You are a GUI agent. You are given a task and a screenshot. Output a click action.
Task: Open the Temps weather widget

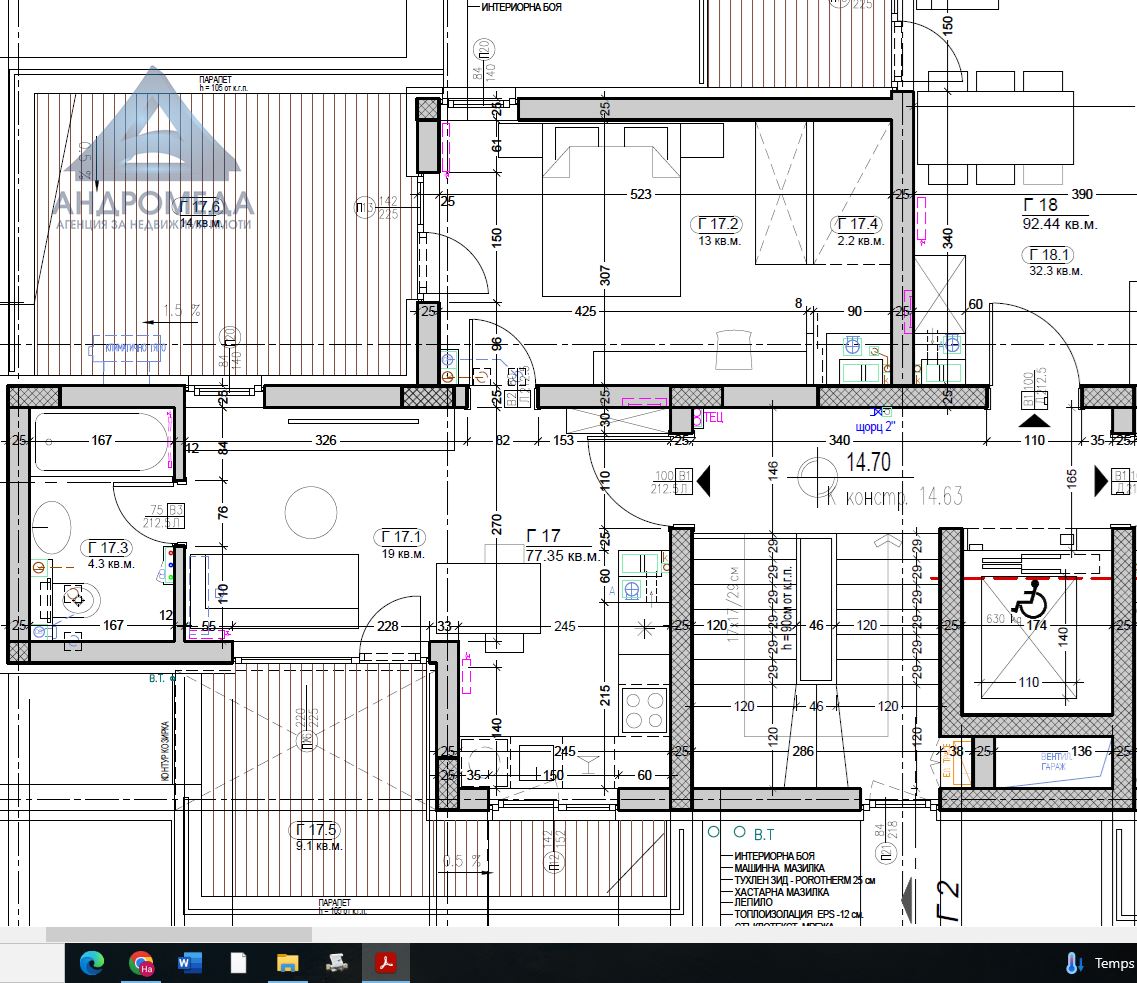pos(1100,963)
